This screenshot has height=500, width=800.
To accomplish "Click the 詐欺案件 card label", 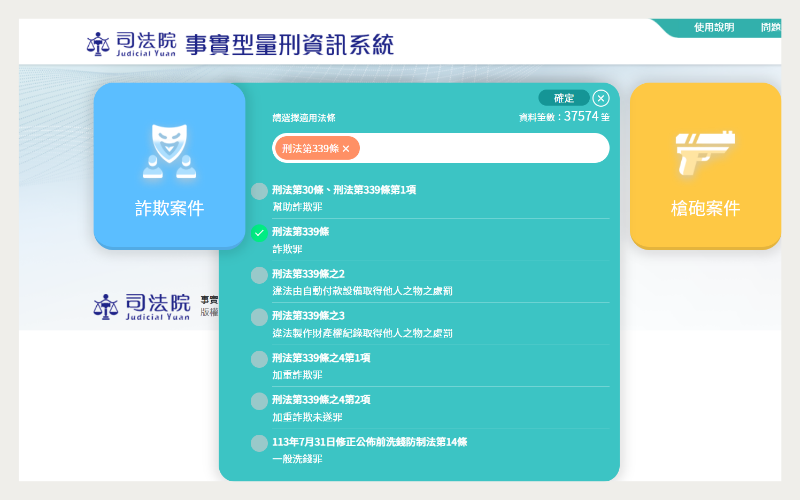I will point(169,209).
